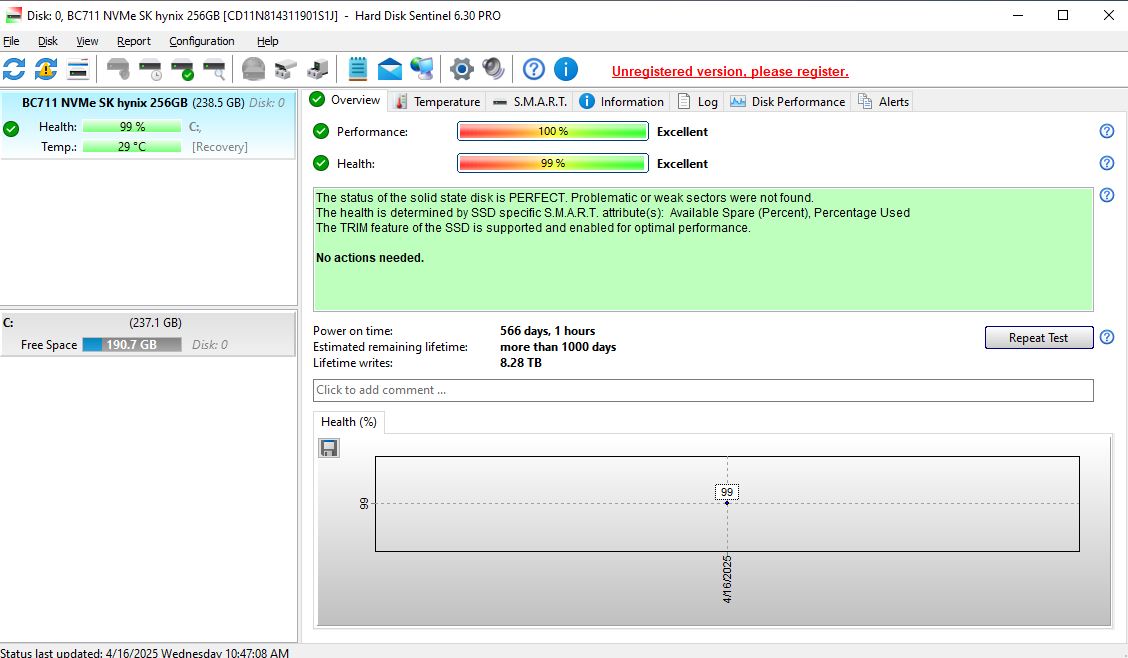Viewport: 1128px width, 658px height.
Task: Click the refresh icon with warning triangle
Action: pyautogui.click(x=46, y=69)
